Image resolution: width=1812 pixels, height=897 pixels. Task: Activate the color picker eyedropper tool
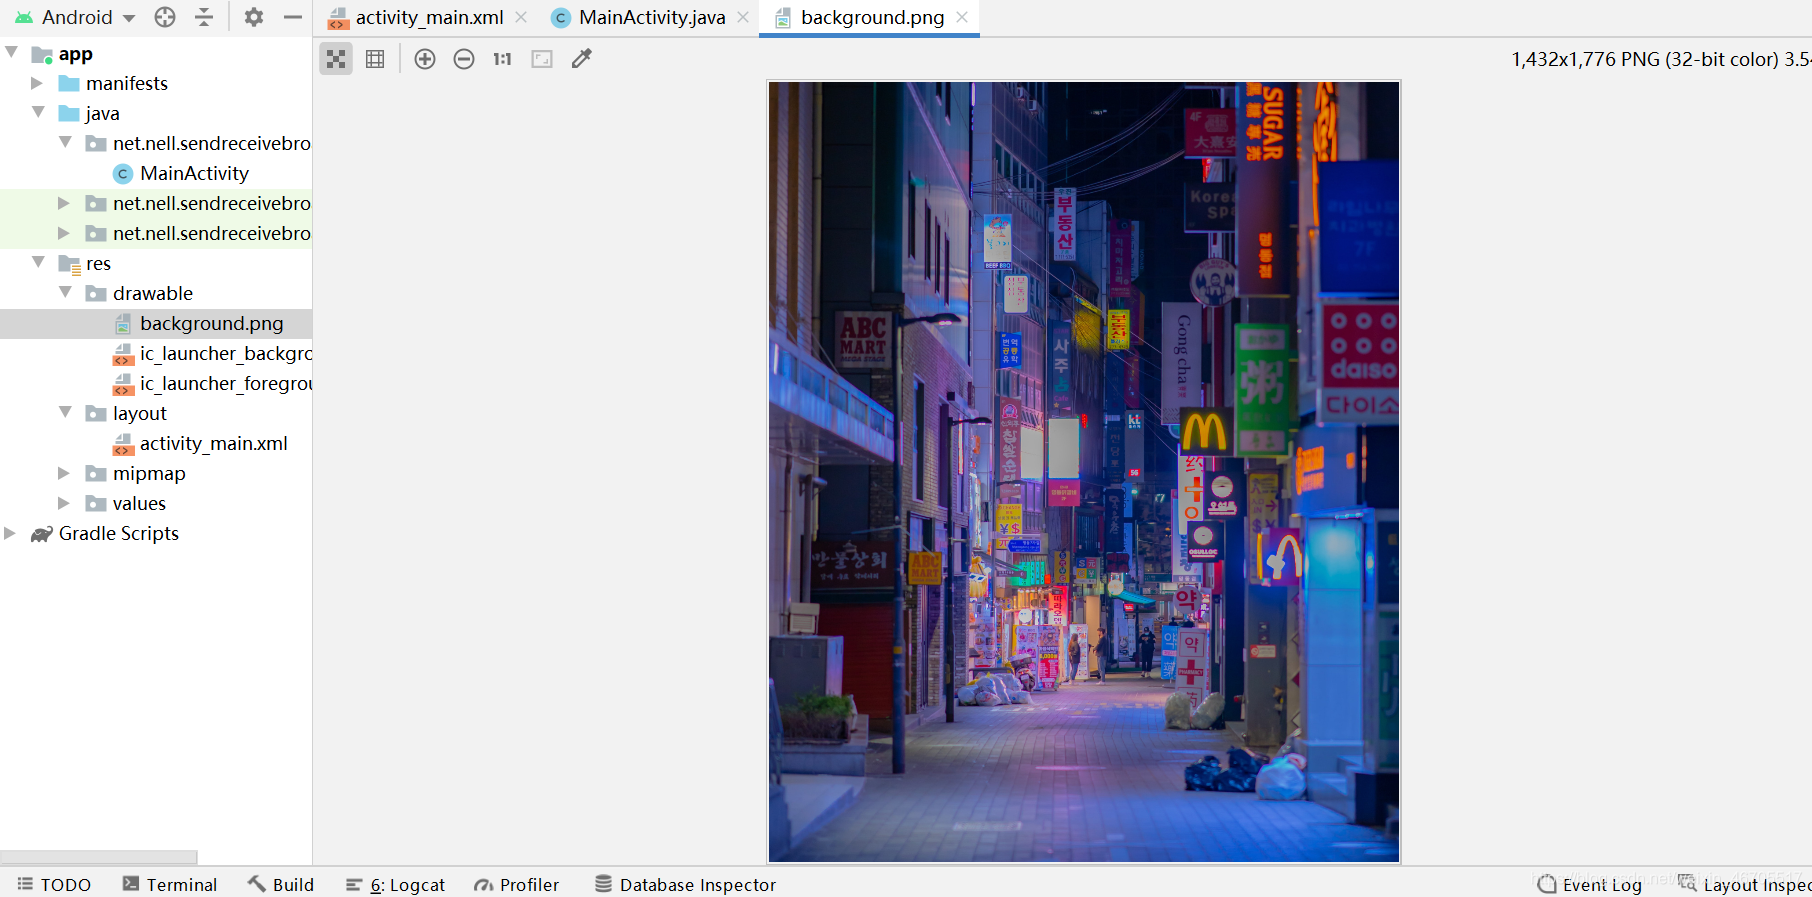[x=581, y=59]
